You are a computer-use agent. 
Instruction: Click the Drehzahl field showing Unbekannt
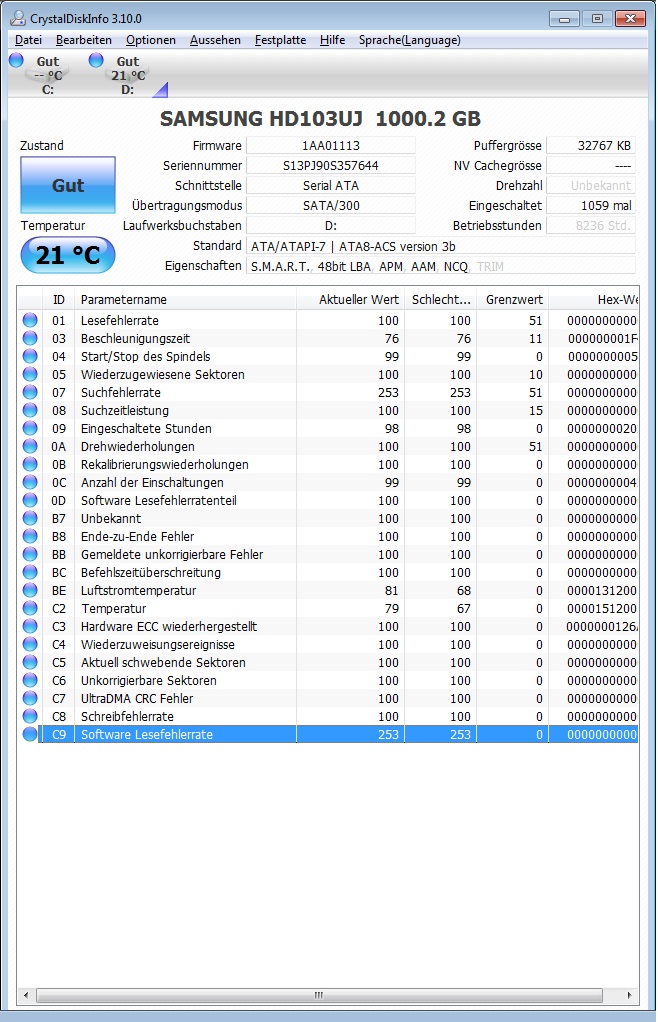tap(591, 185)
